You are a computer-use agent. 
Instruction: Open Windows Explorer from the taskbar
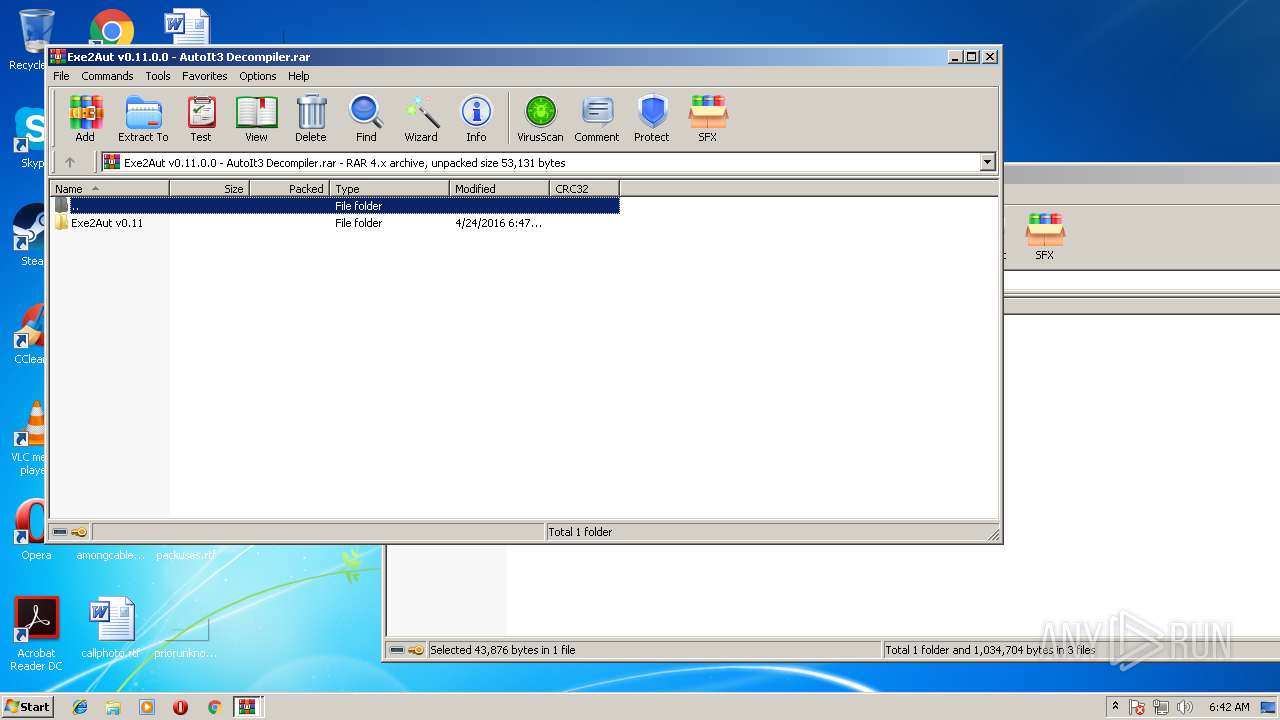click(113, 707)
